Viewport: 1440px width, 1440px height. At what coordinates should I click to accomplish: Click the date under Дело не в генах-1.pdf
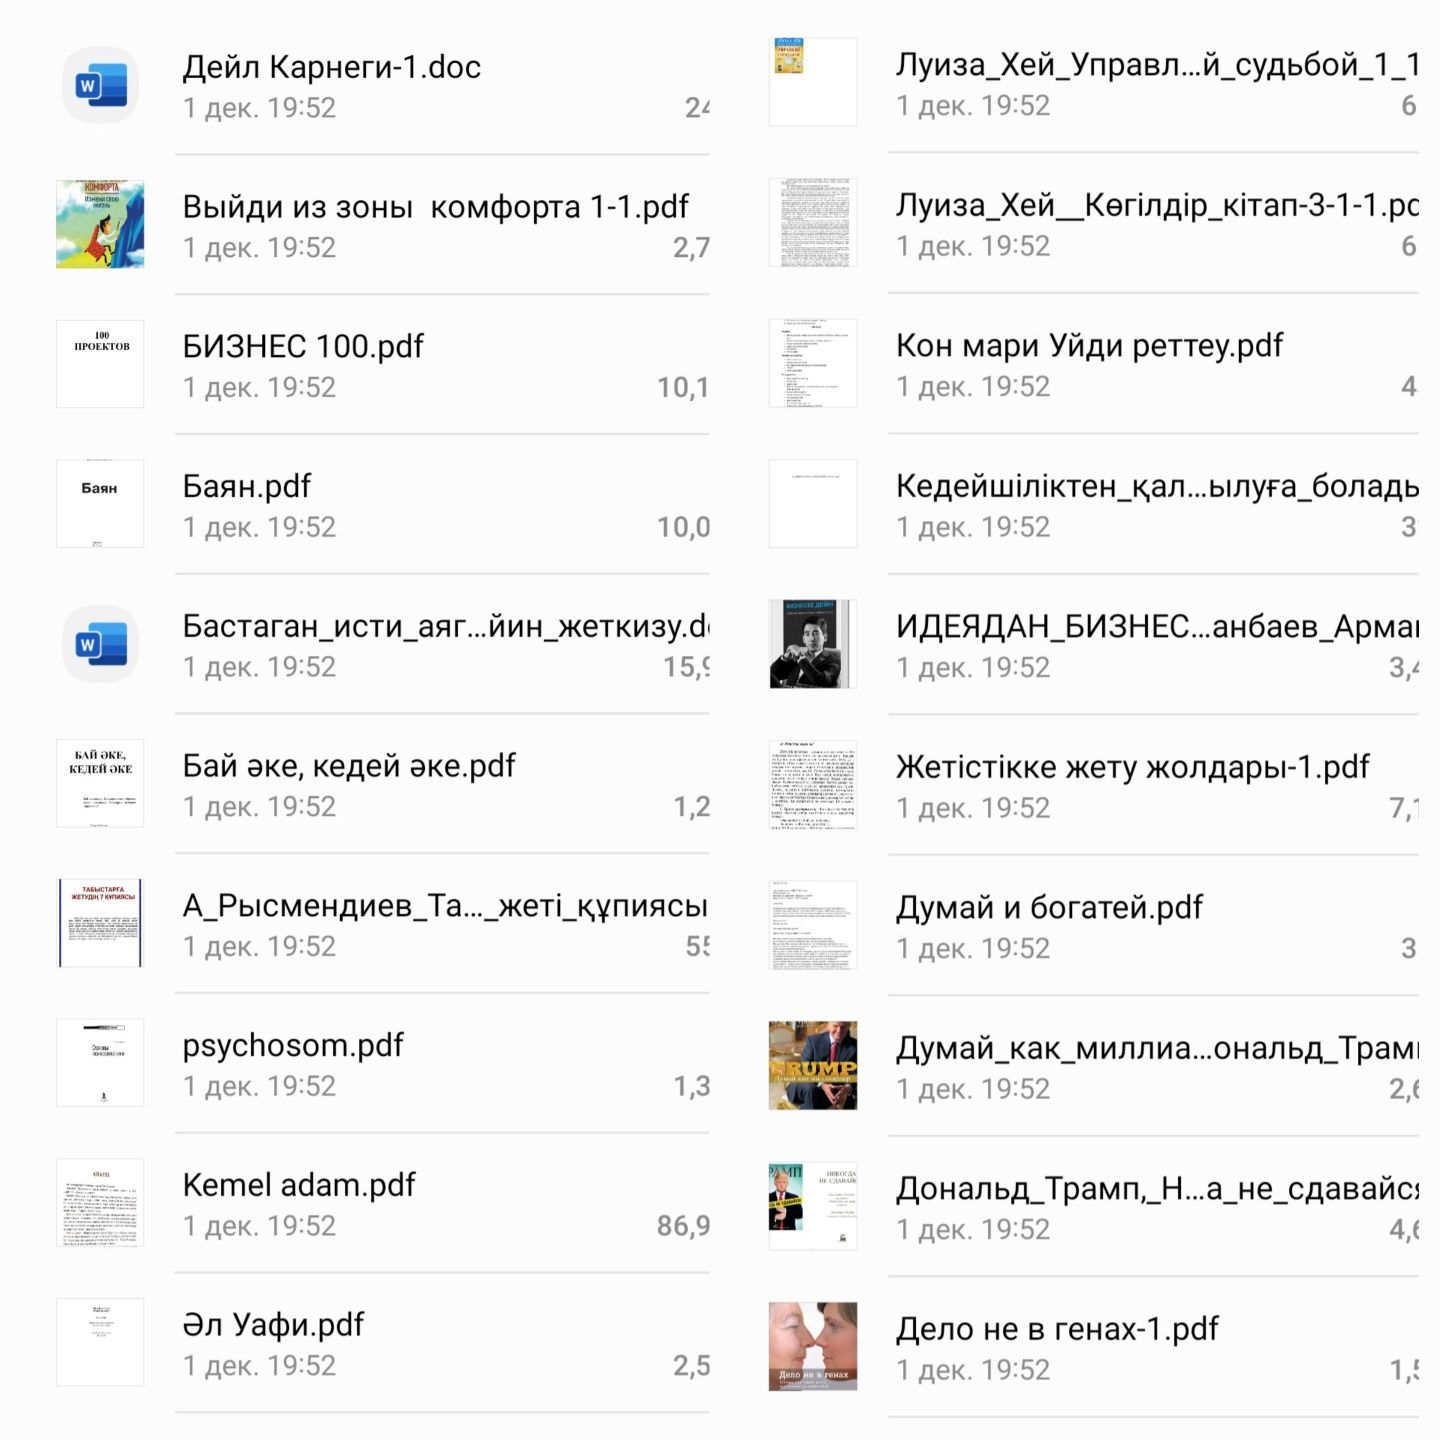973,1370
